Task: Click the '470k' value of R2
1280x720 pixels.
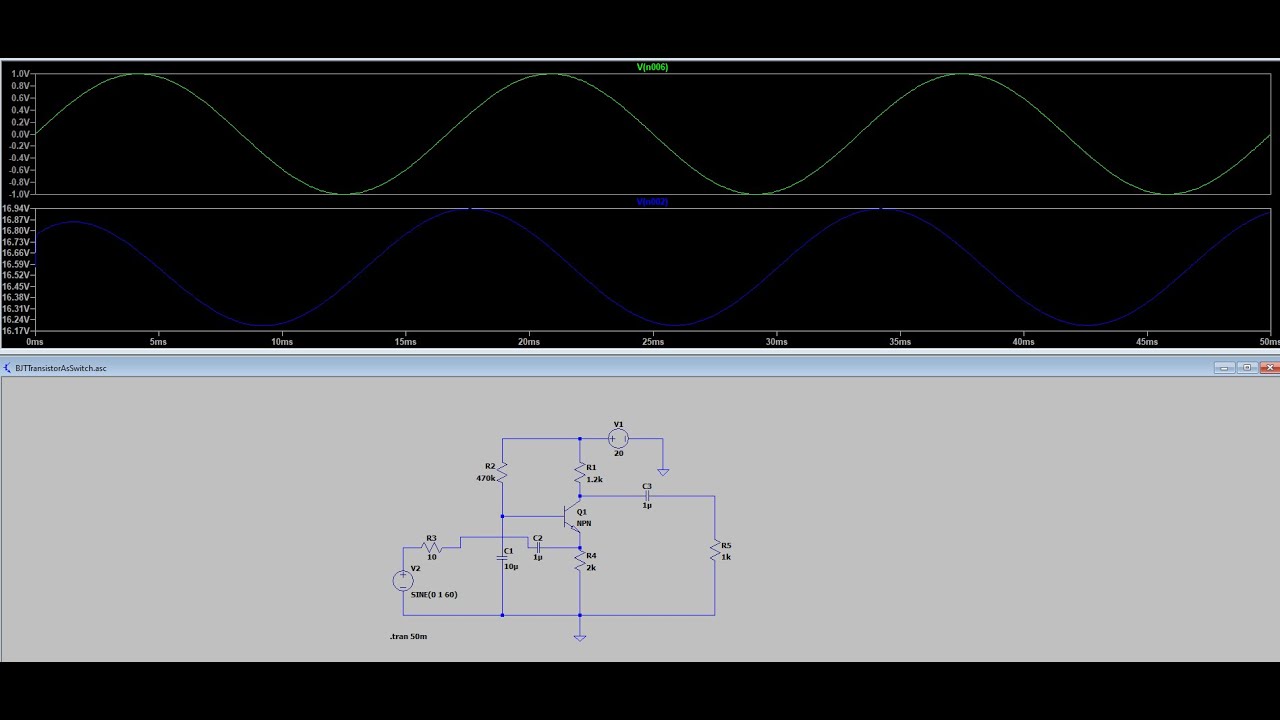Action: point(486,478)
